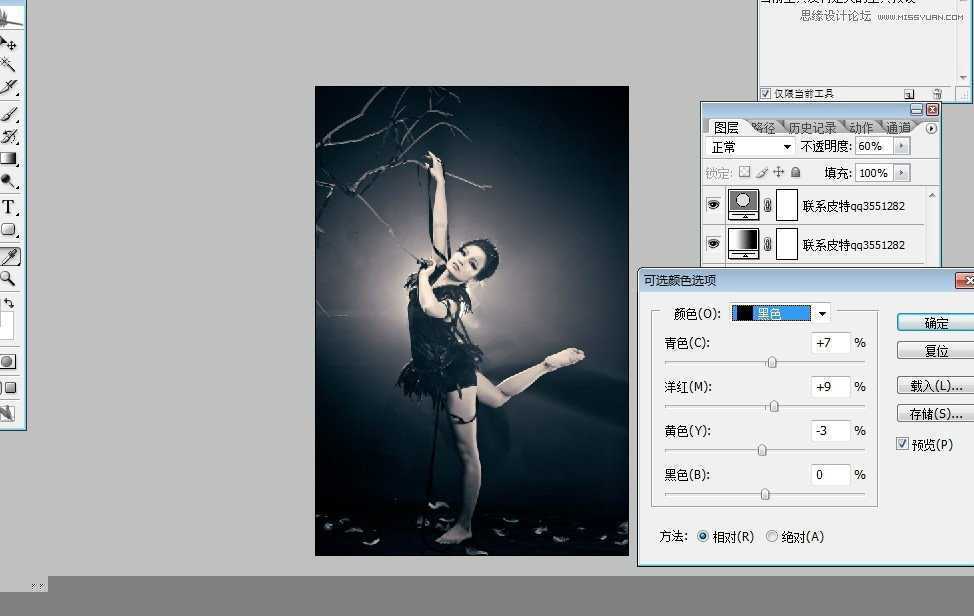Open the 不透明度 opacity slider arrow
This screenshot has width=974, height=616.
[x=901, y=146]
